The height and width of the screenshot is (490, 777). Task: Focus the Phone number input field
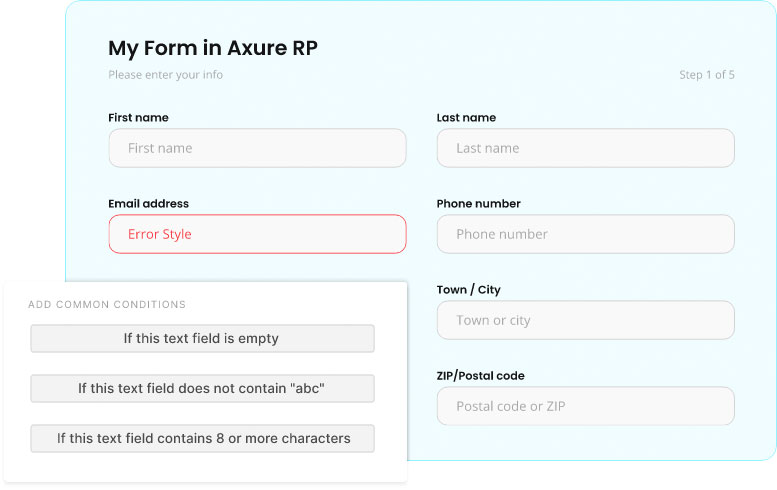point(585,234)
